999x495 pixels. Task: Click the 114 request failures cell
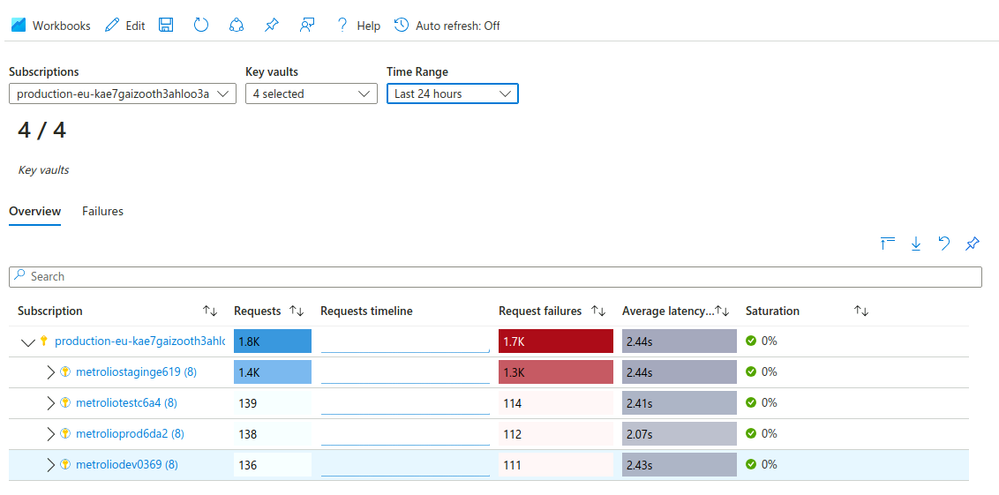(556, 403)
